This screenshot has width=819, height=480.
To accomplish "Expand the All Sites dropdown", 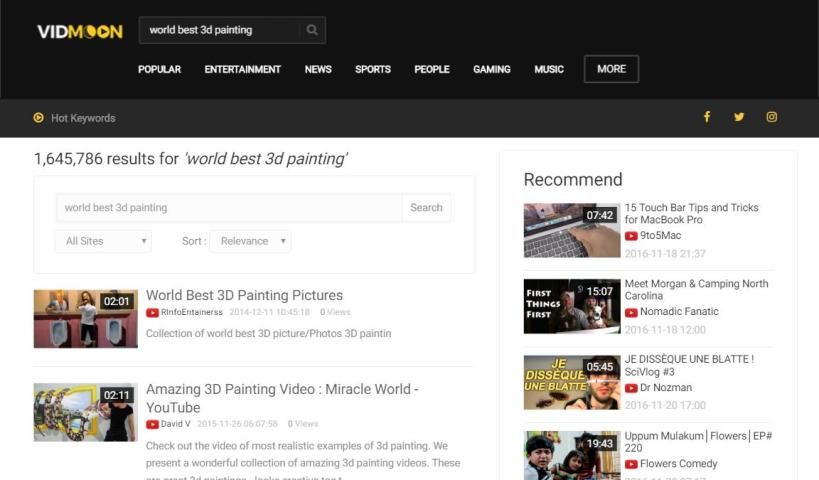I will pyautogui.click(x=103, y=241).
